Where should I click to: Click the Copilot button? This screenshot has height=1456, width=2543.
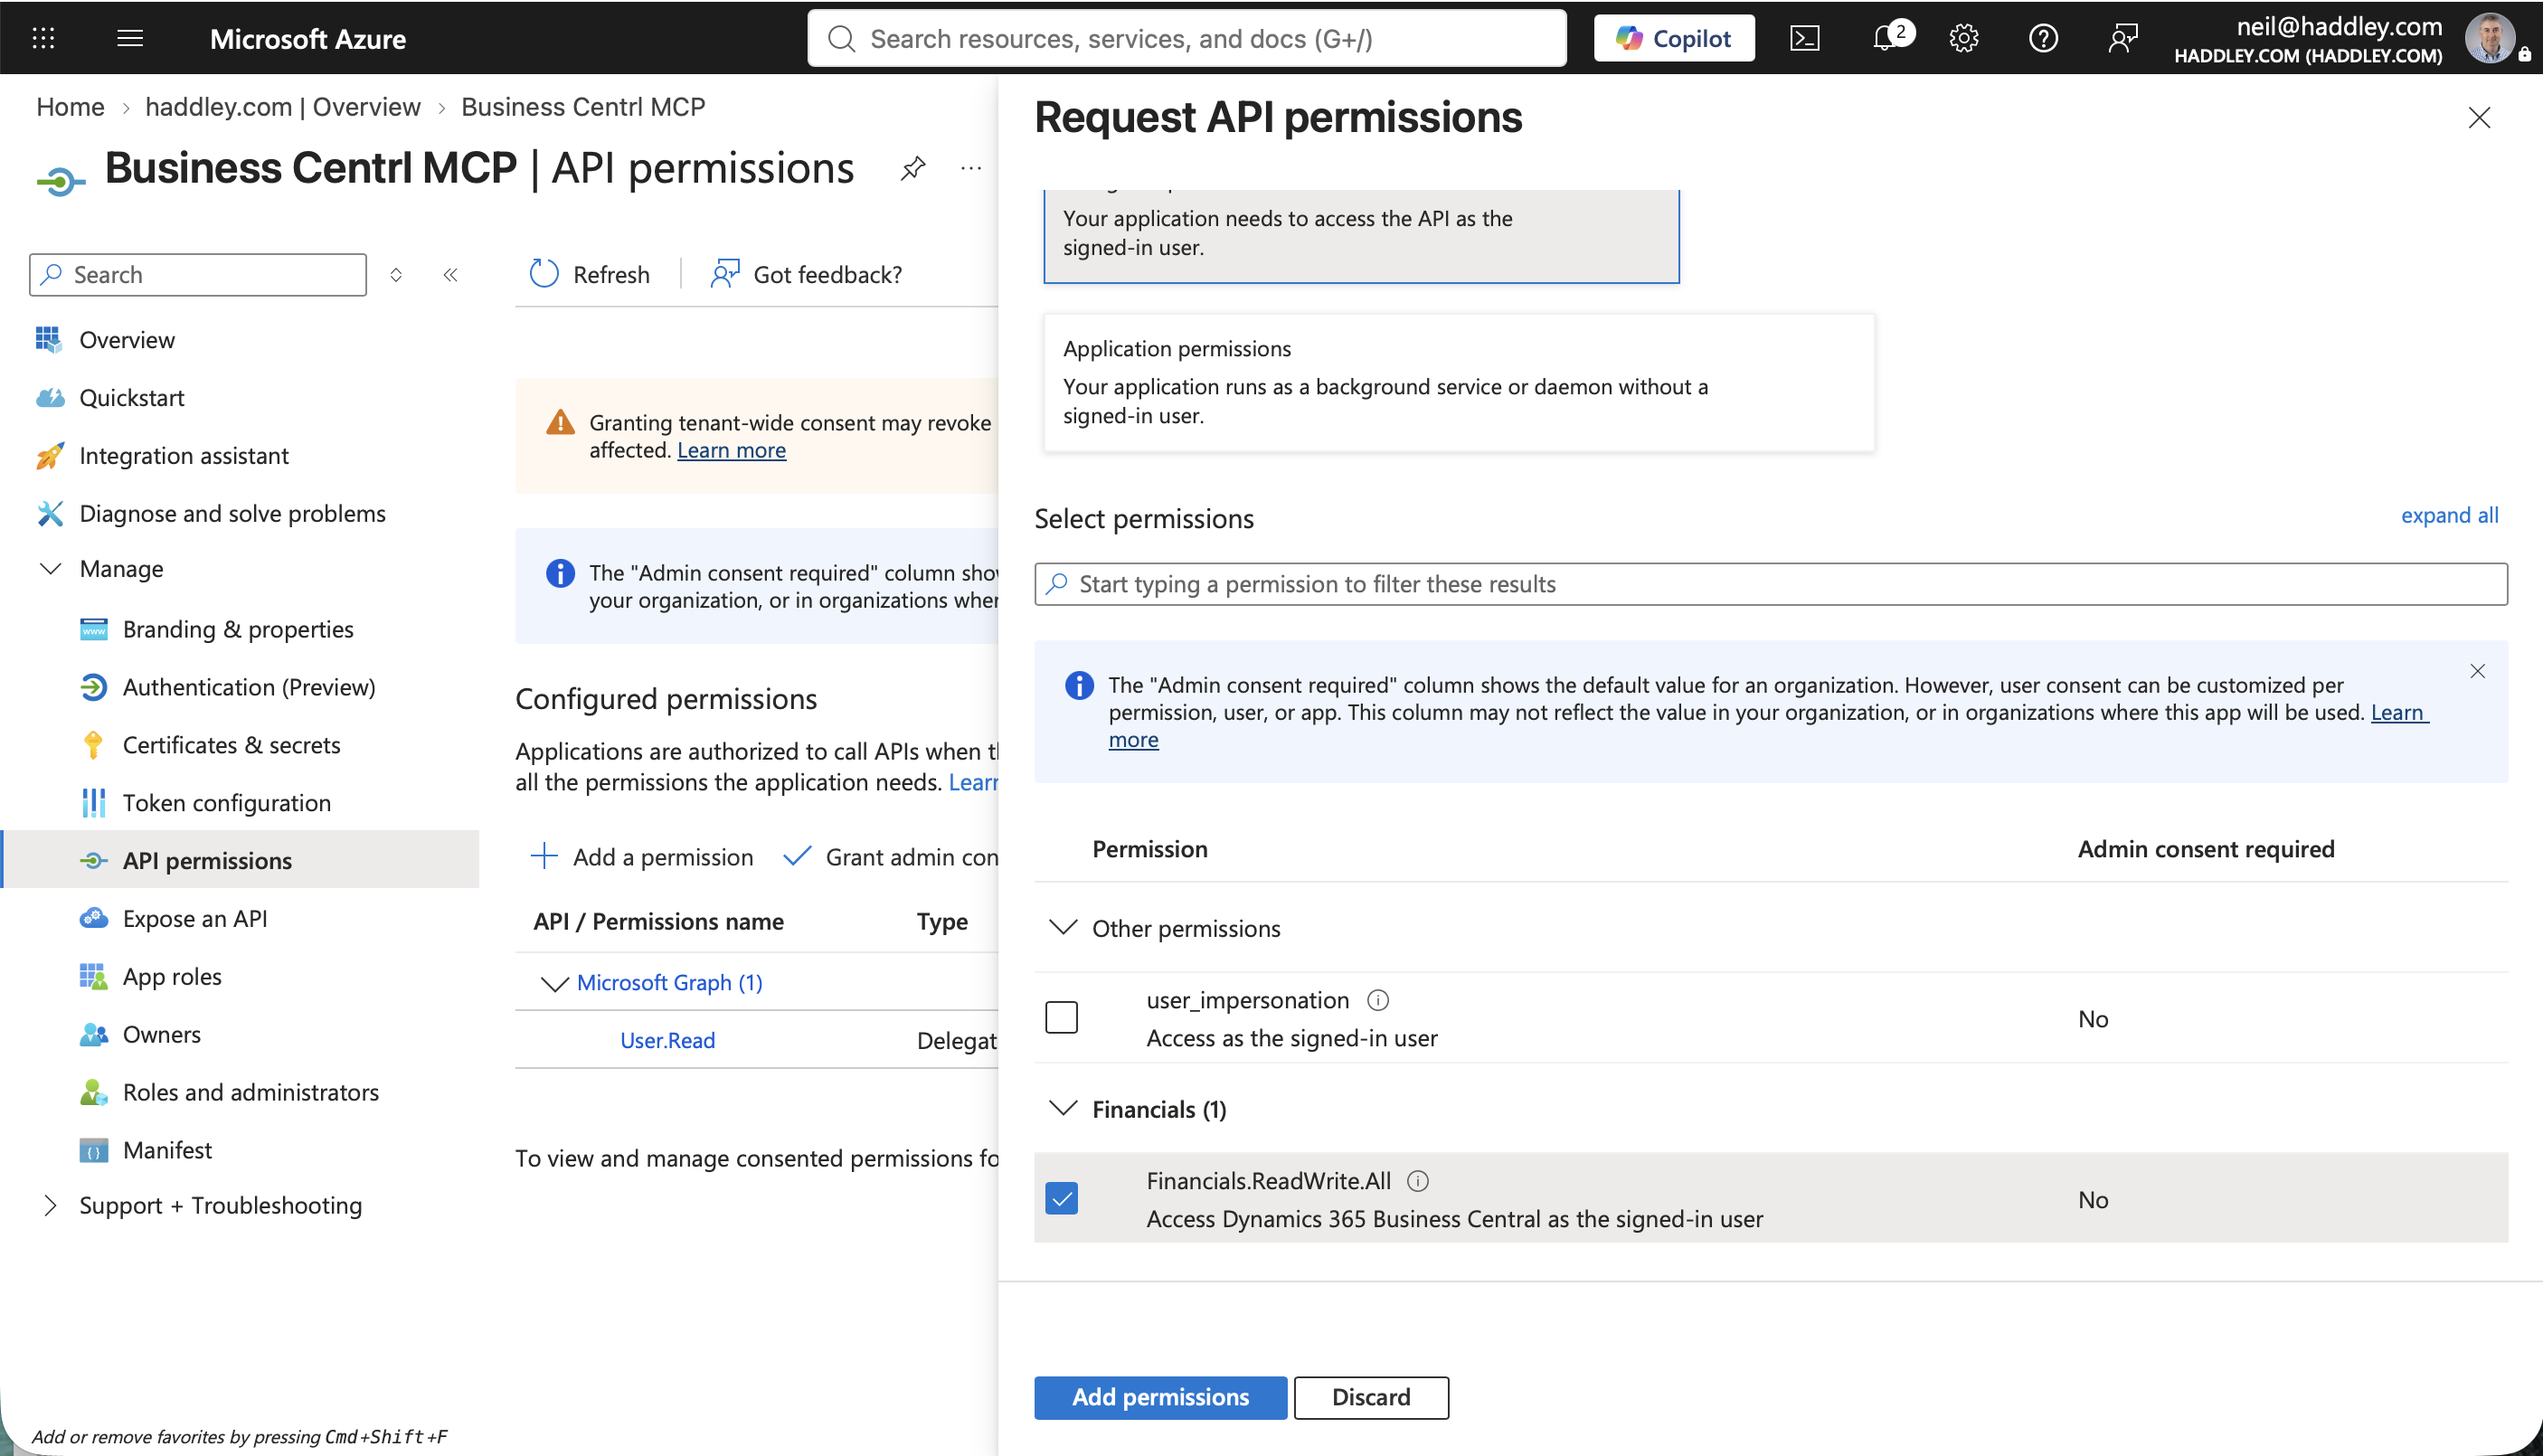[1673, 38]
